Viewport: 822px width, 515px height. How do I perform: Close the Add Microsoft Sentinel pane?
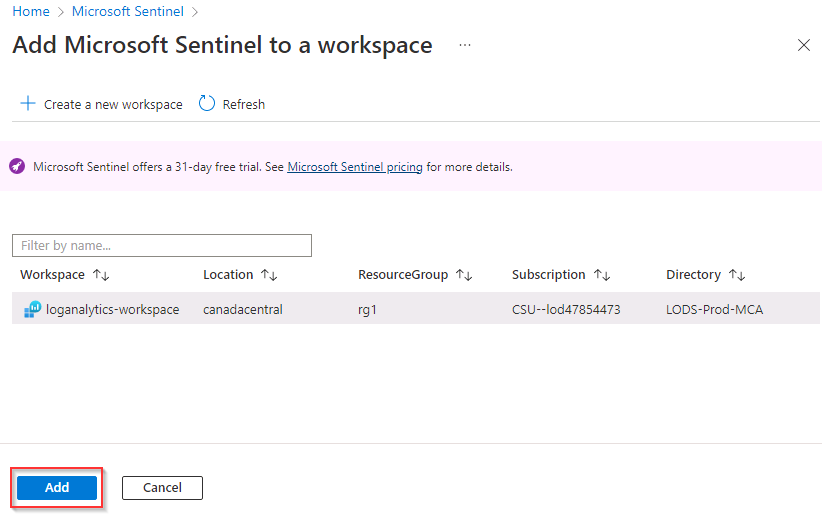[x=804, y=45]
